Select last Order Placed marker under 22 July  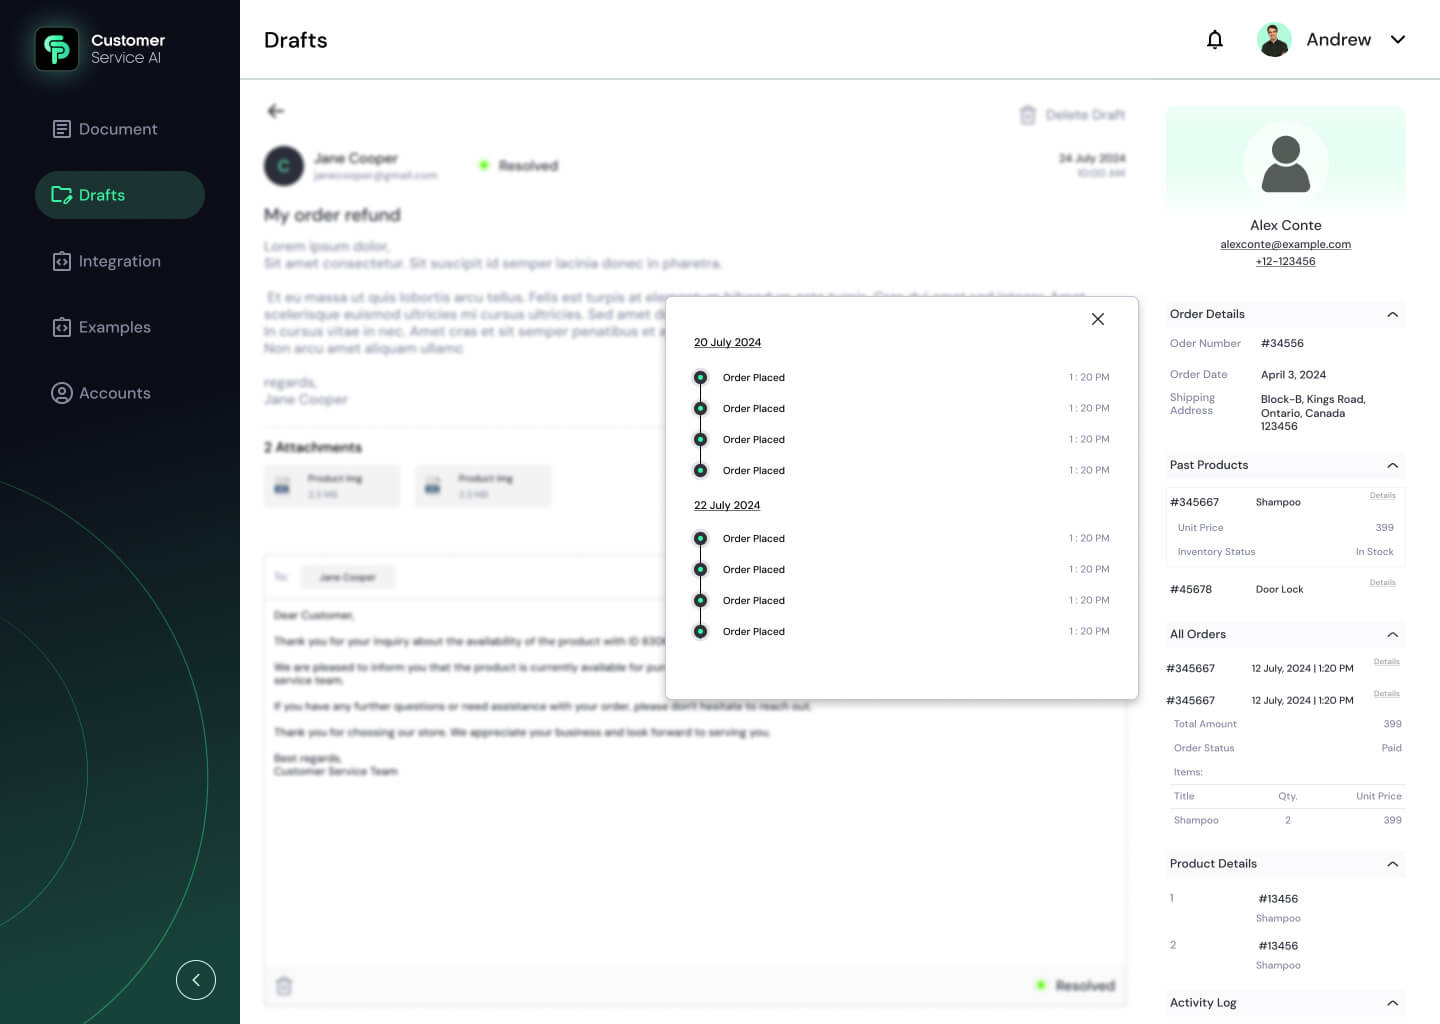(701, 631)
